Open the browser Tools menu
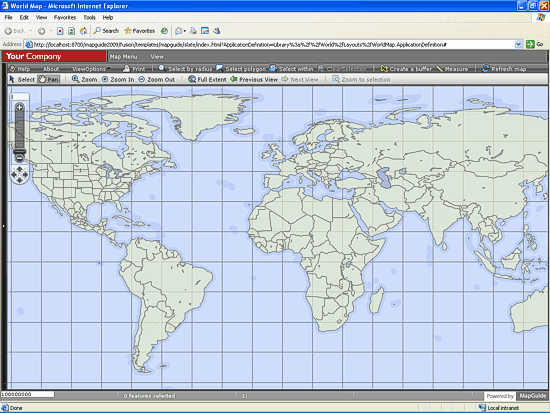 click(89, 17)
